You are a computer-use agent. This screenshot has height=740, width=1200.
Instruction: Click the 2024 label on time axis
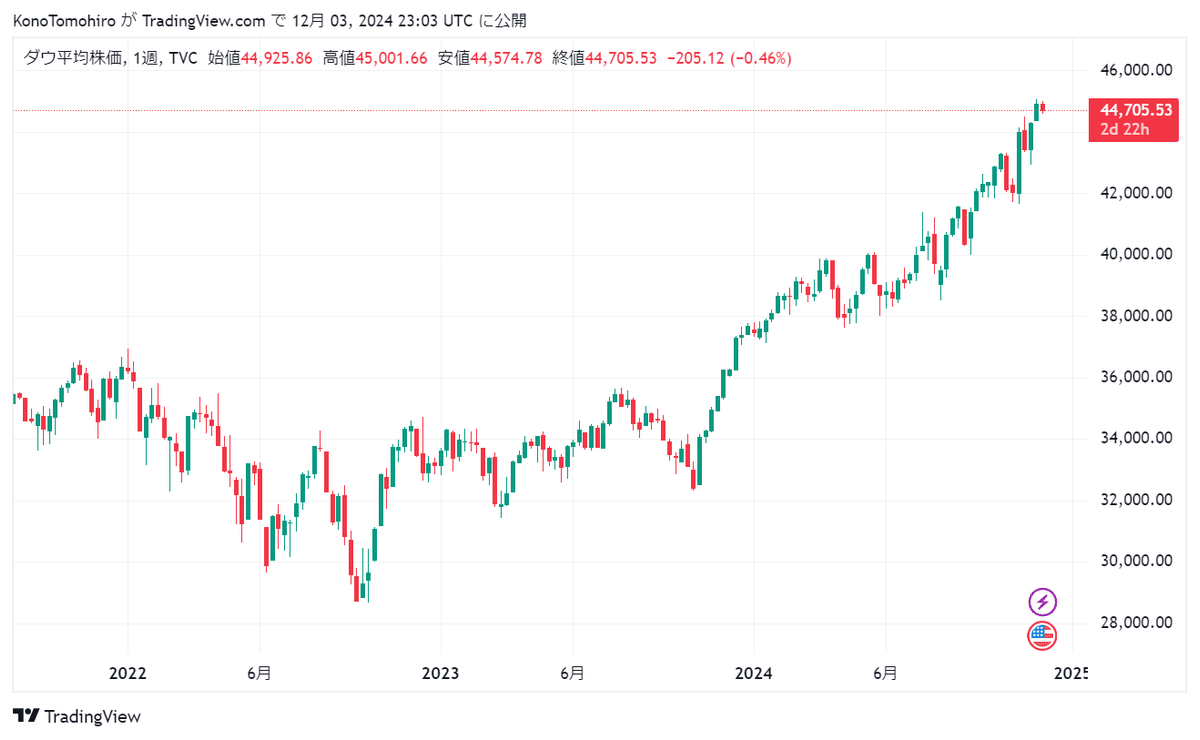[x=754, y=673]
